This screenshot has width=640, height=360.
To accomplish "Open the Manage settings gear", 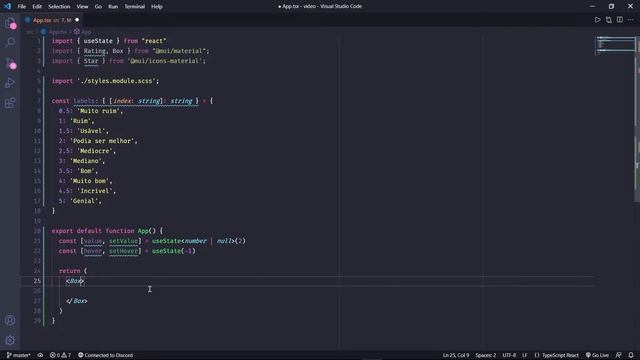I will tap(10, 340).
